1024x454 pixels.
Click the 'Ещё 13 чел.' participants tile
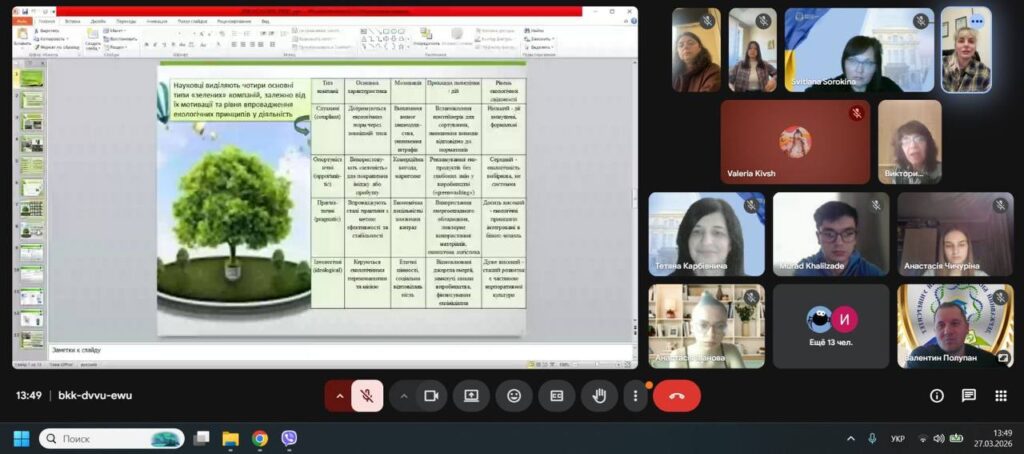831,326
